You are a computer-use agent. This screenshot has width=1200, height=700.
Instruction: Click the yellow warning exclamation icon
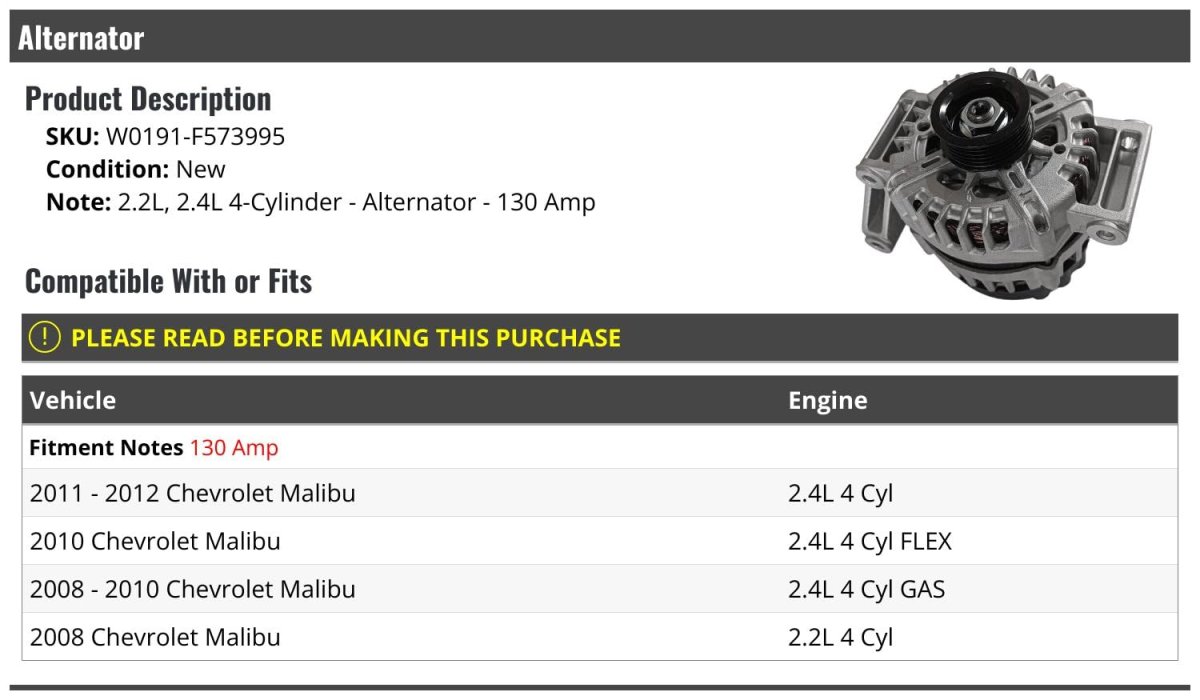coord(45,338)
